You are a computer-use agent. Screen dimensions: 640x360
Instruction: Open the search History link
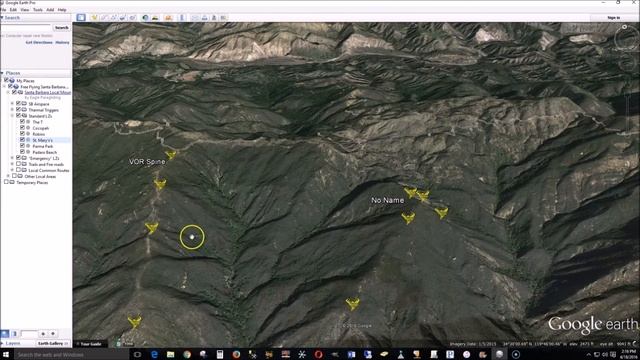pos(62,42)
